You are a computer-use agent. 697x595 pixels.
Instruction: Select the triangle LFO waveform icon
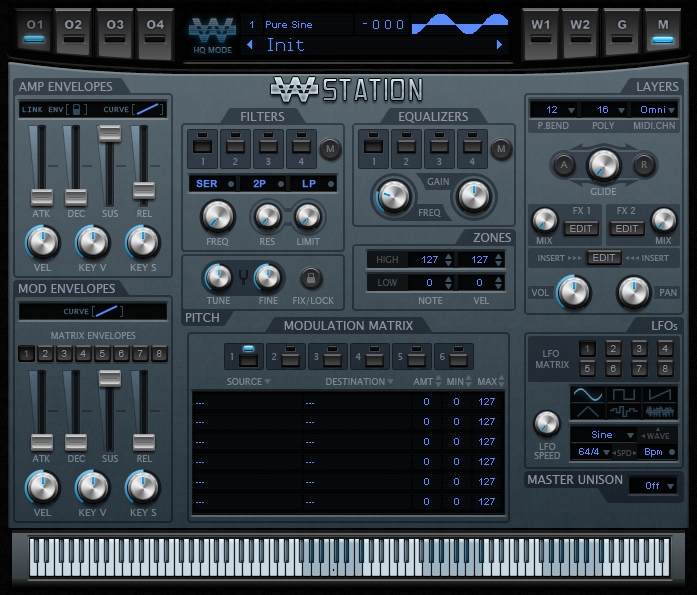pos(588,411)
